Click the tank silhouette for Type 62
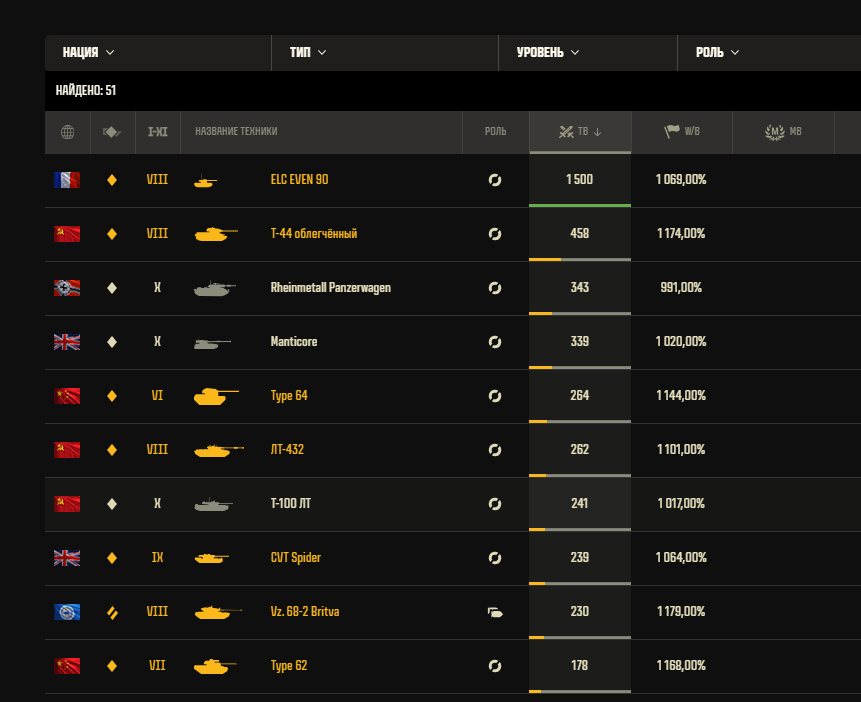861x702 pixels. pyautogui.click(x=215, y=666)
